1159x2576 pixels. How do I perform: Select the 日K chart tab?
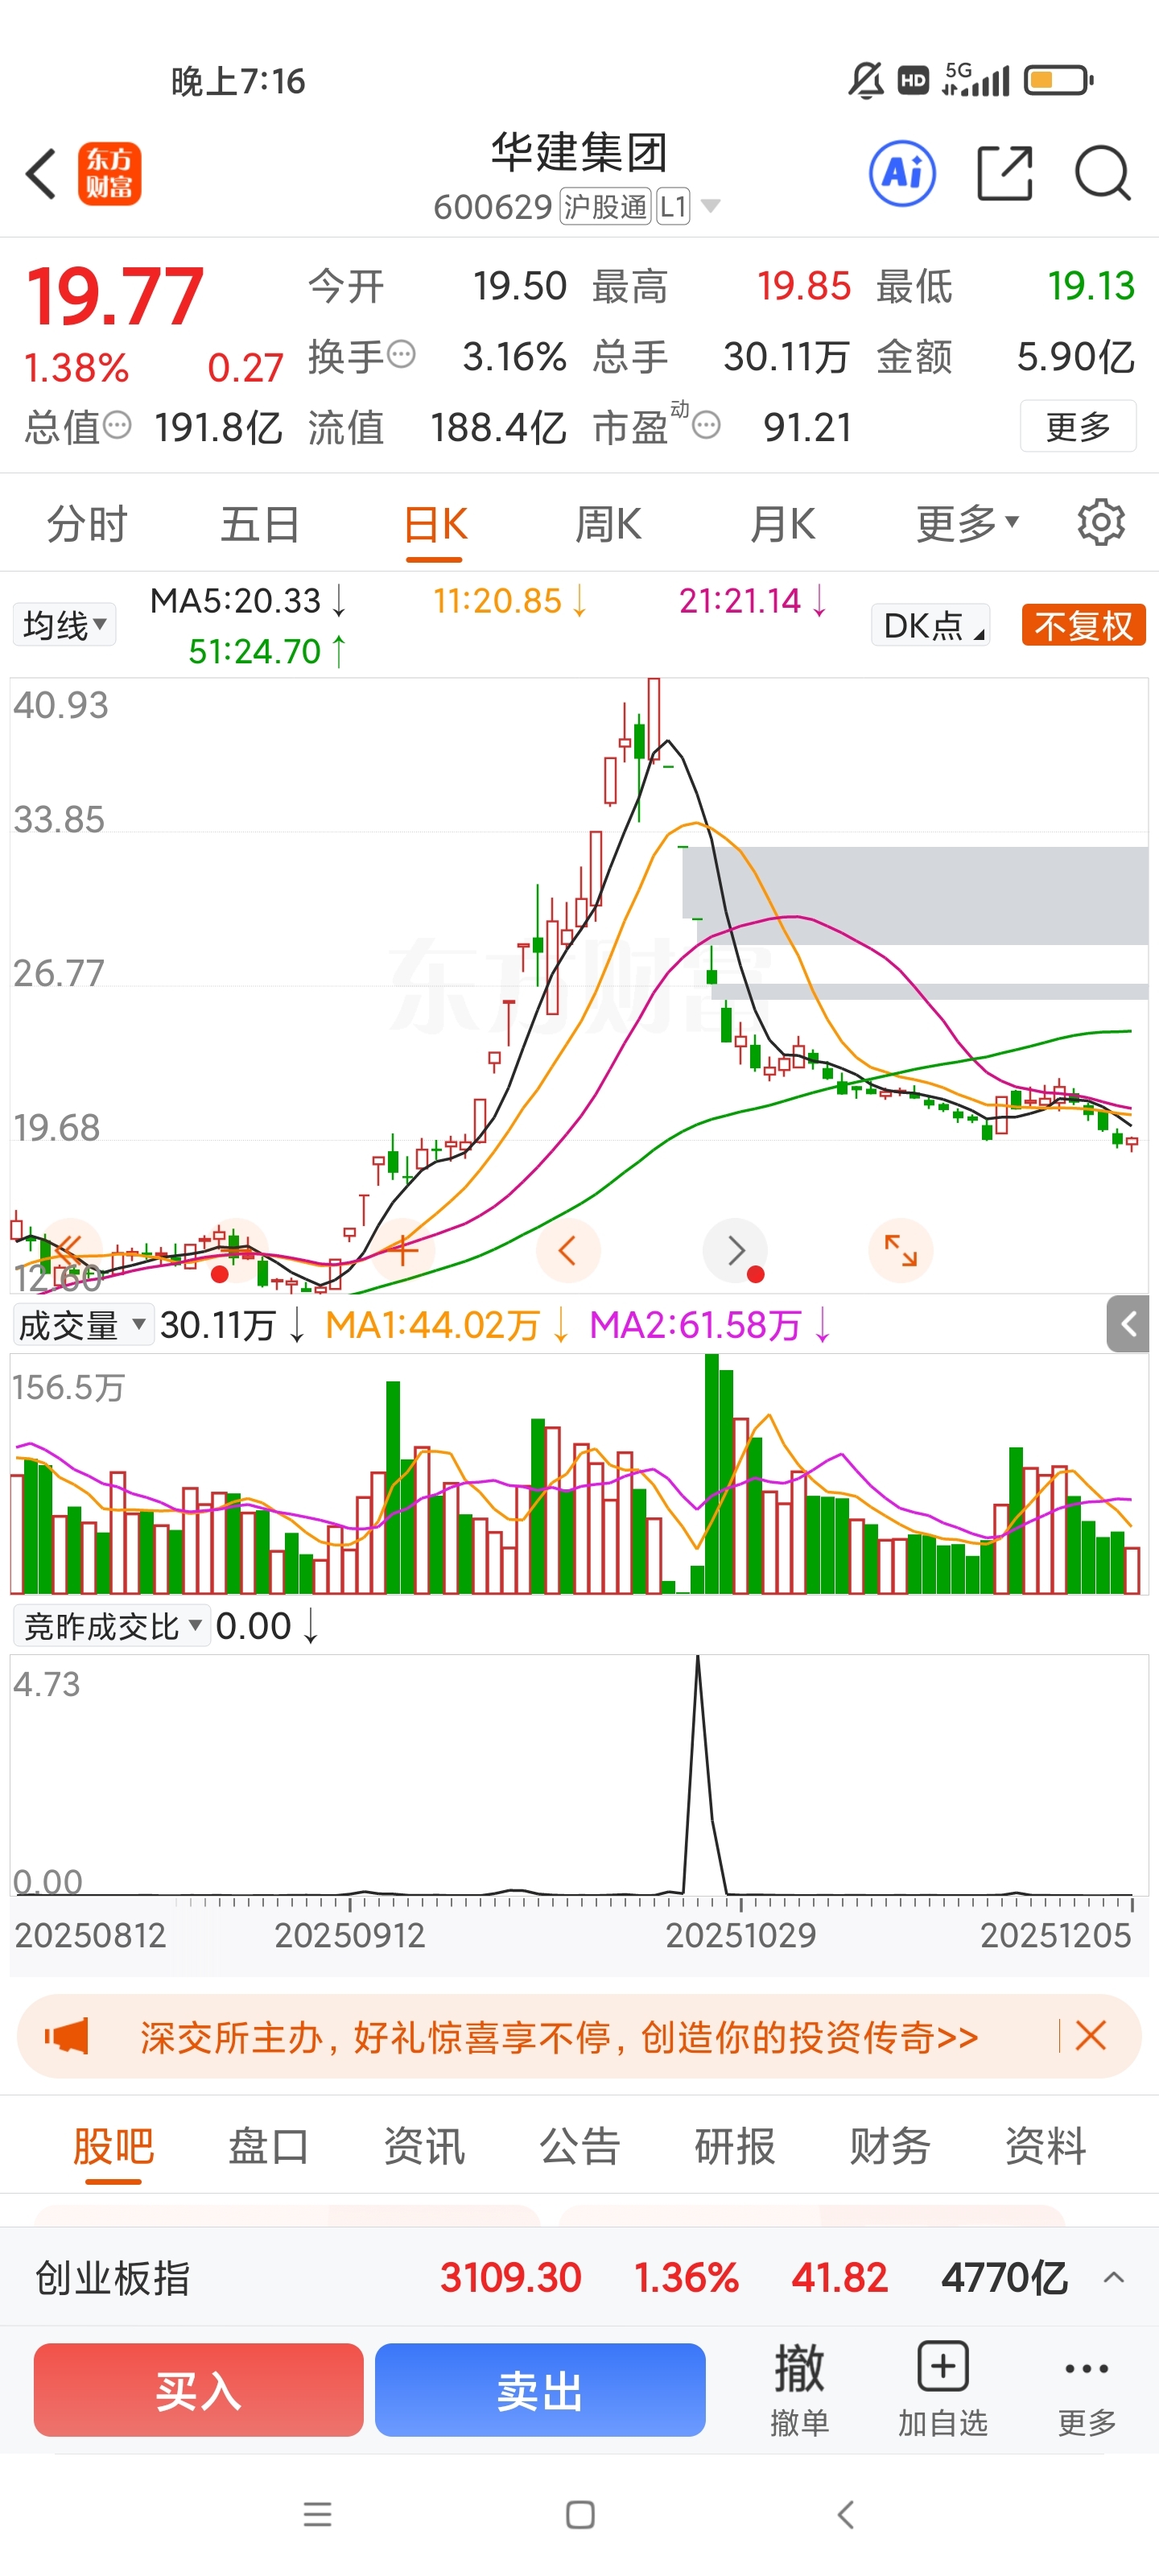tap(435, 523)
